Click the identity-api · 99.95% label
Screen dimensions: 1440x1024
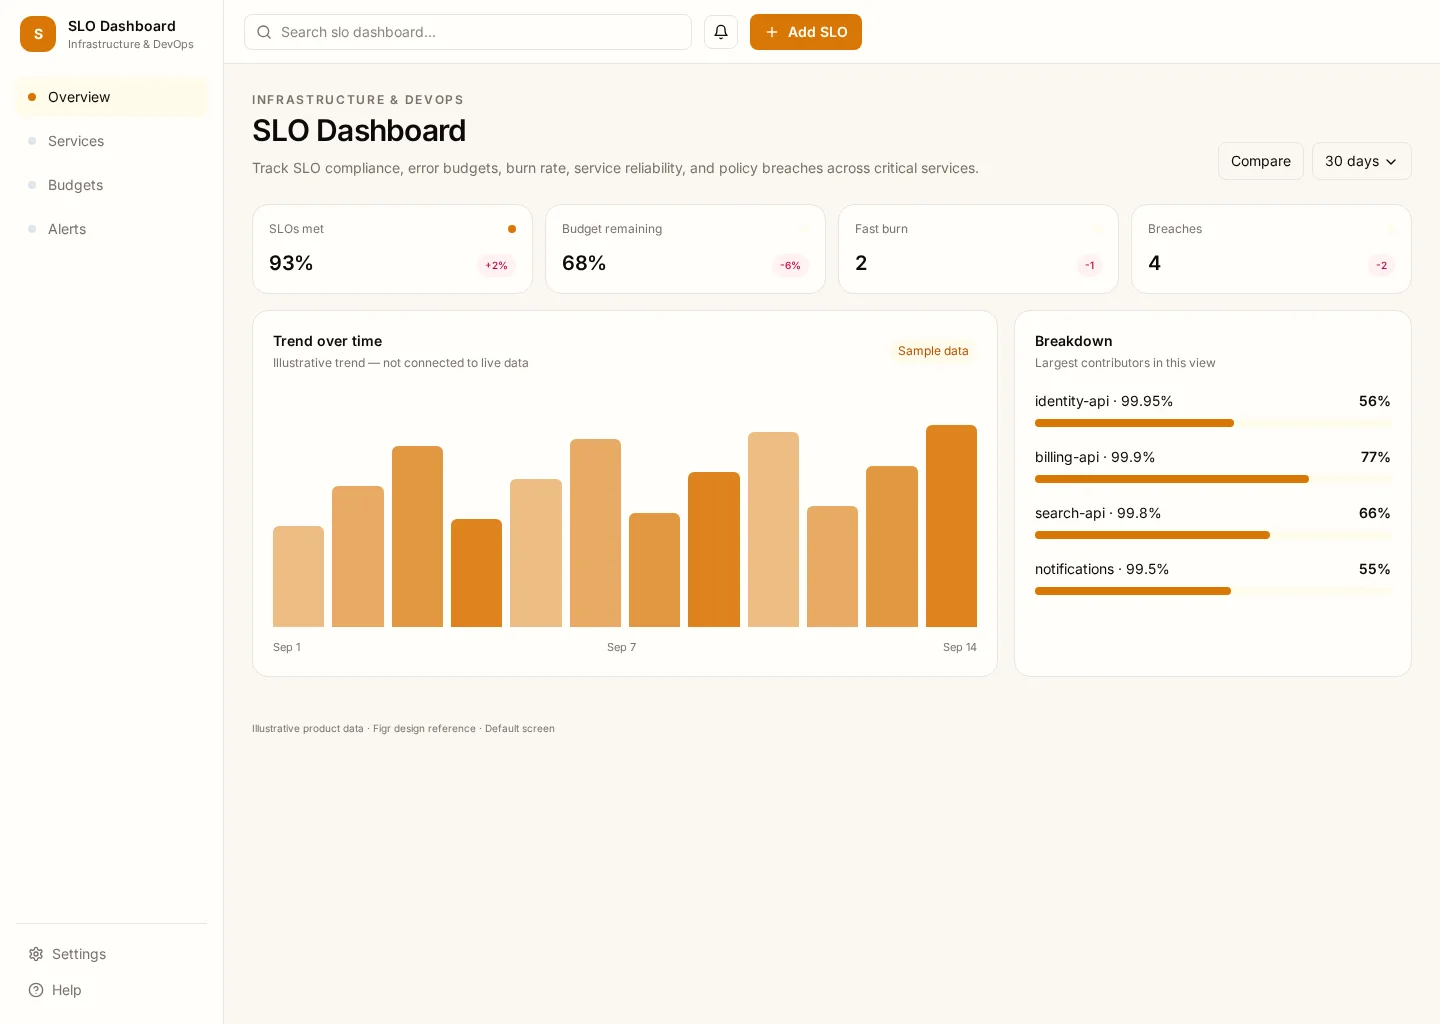(1104, 401)
